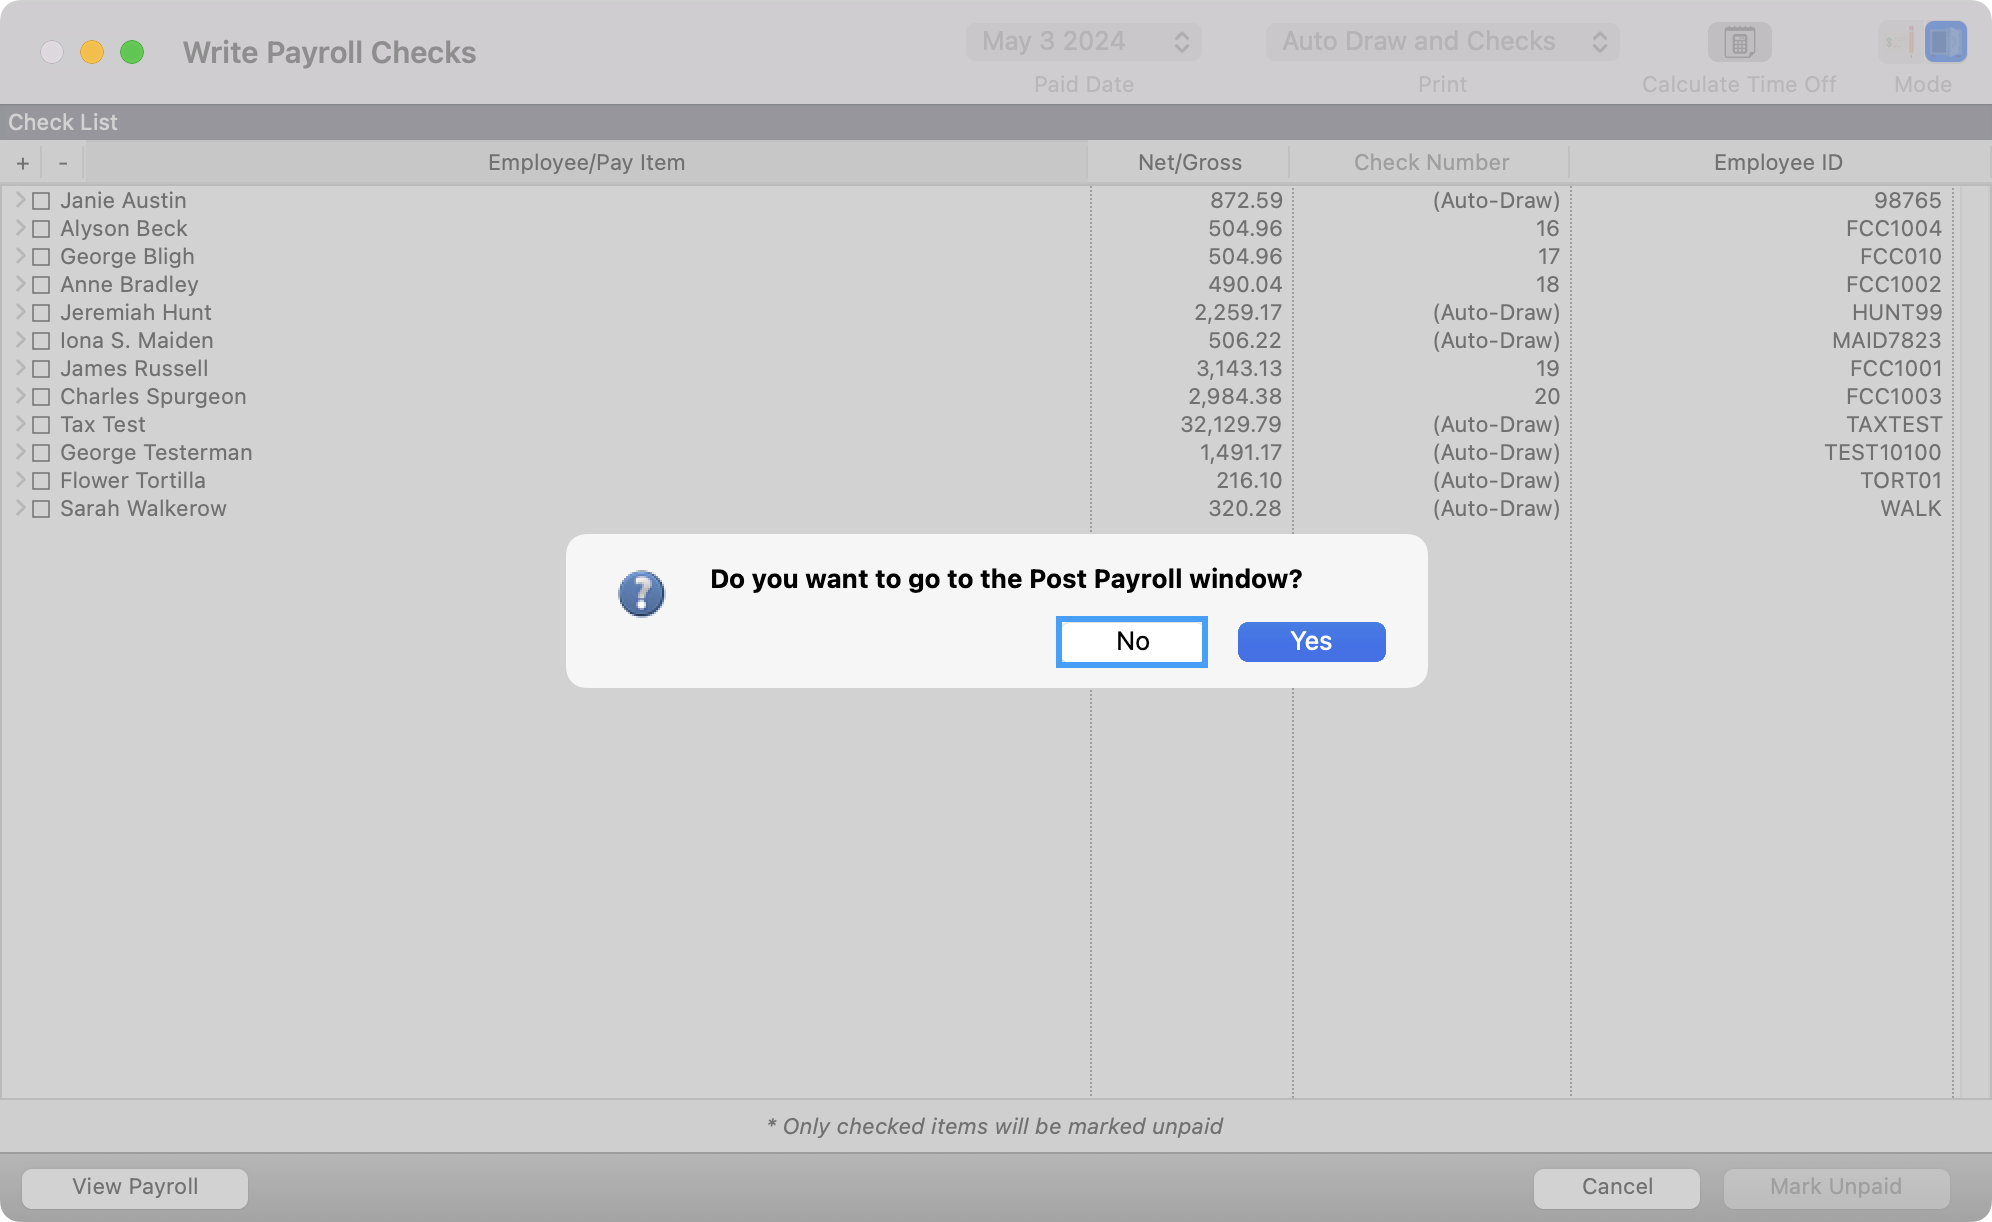Click the Calculate Time Off calculator icon
The height and width of the screenshot is (1222, 1992).
1739,42
